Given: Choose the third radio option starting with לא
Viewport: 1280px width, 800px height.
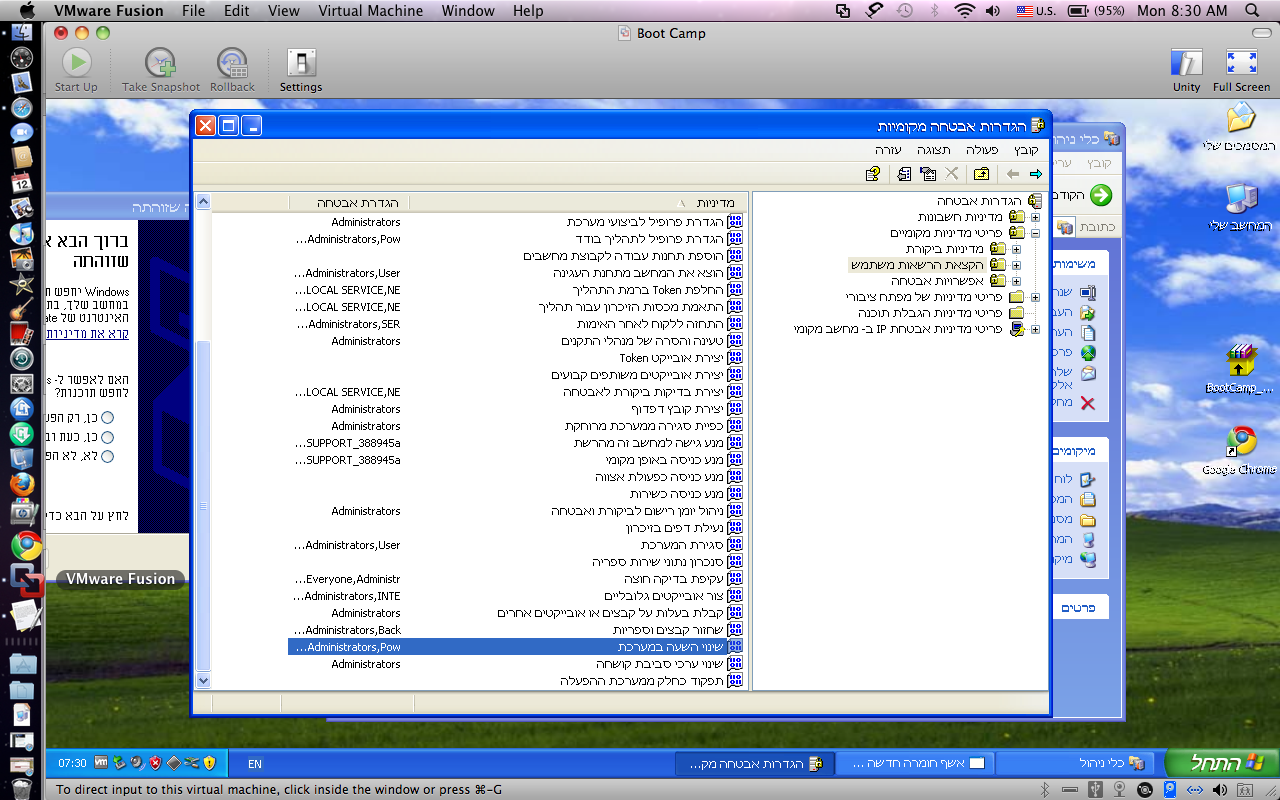Looking at the screenshot, I should [107, 456].
